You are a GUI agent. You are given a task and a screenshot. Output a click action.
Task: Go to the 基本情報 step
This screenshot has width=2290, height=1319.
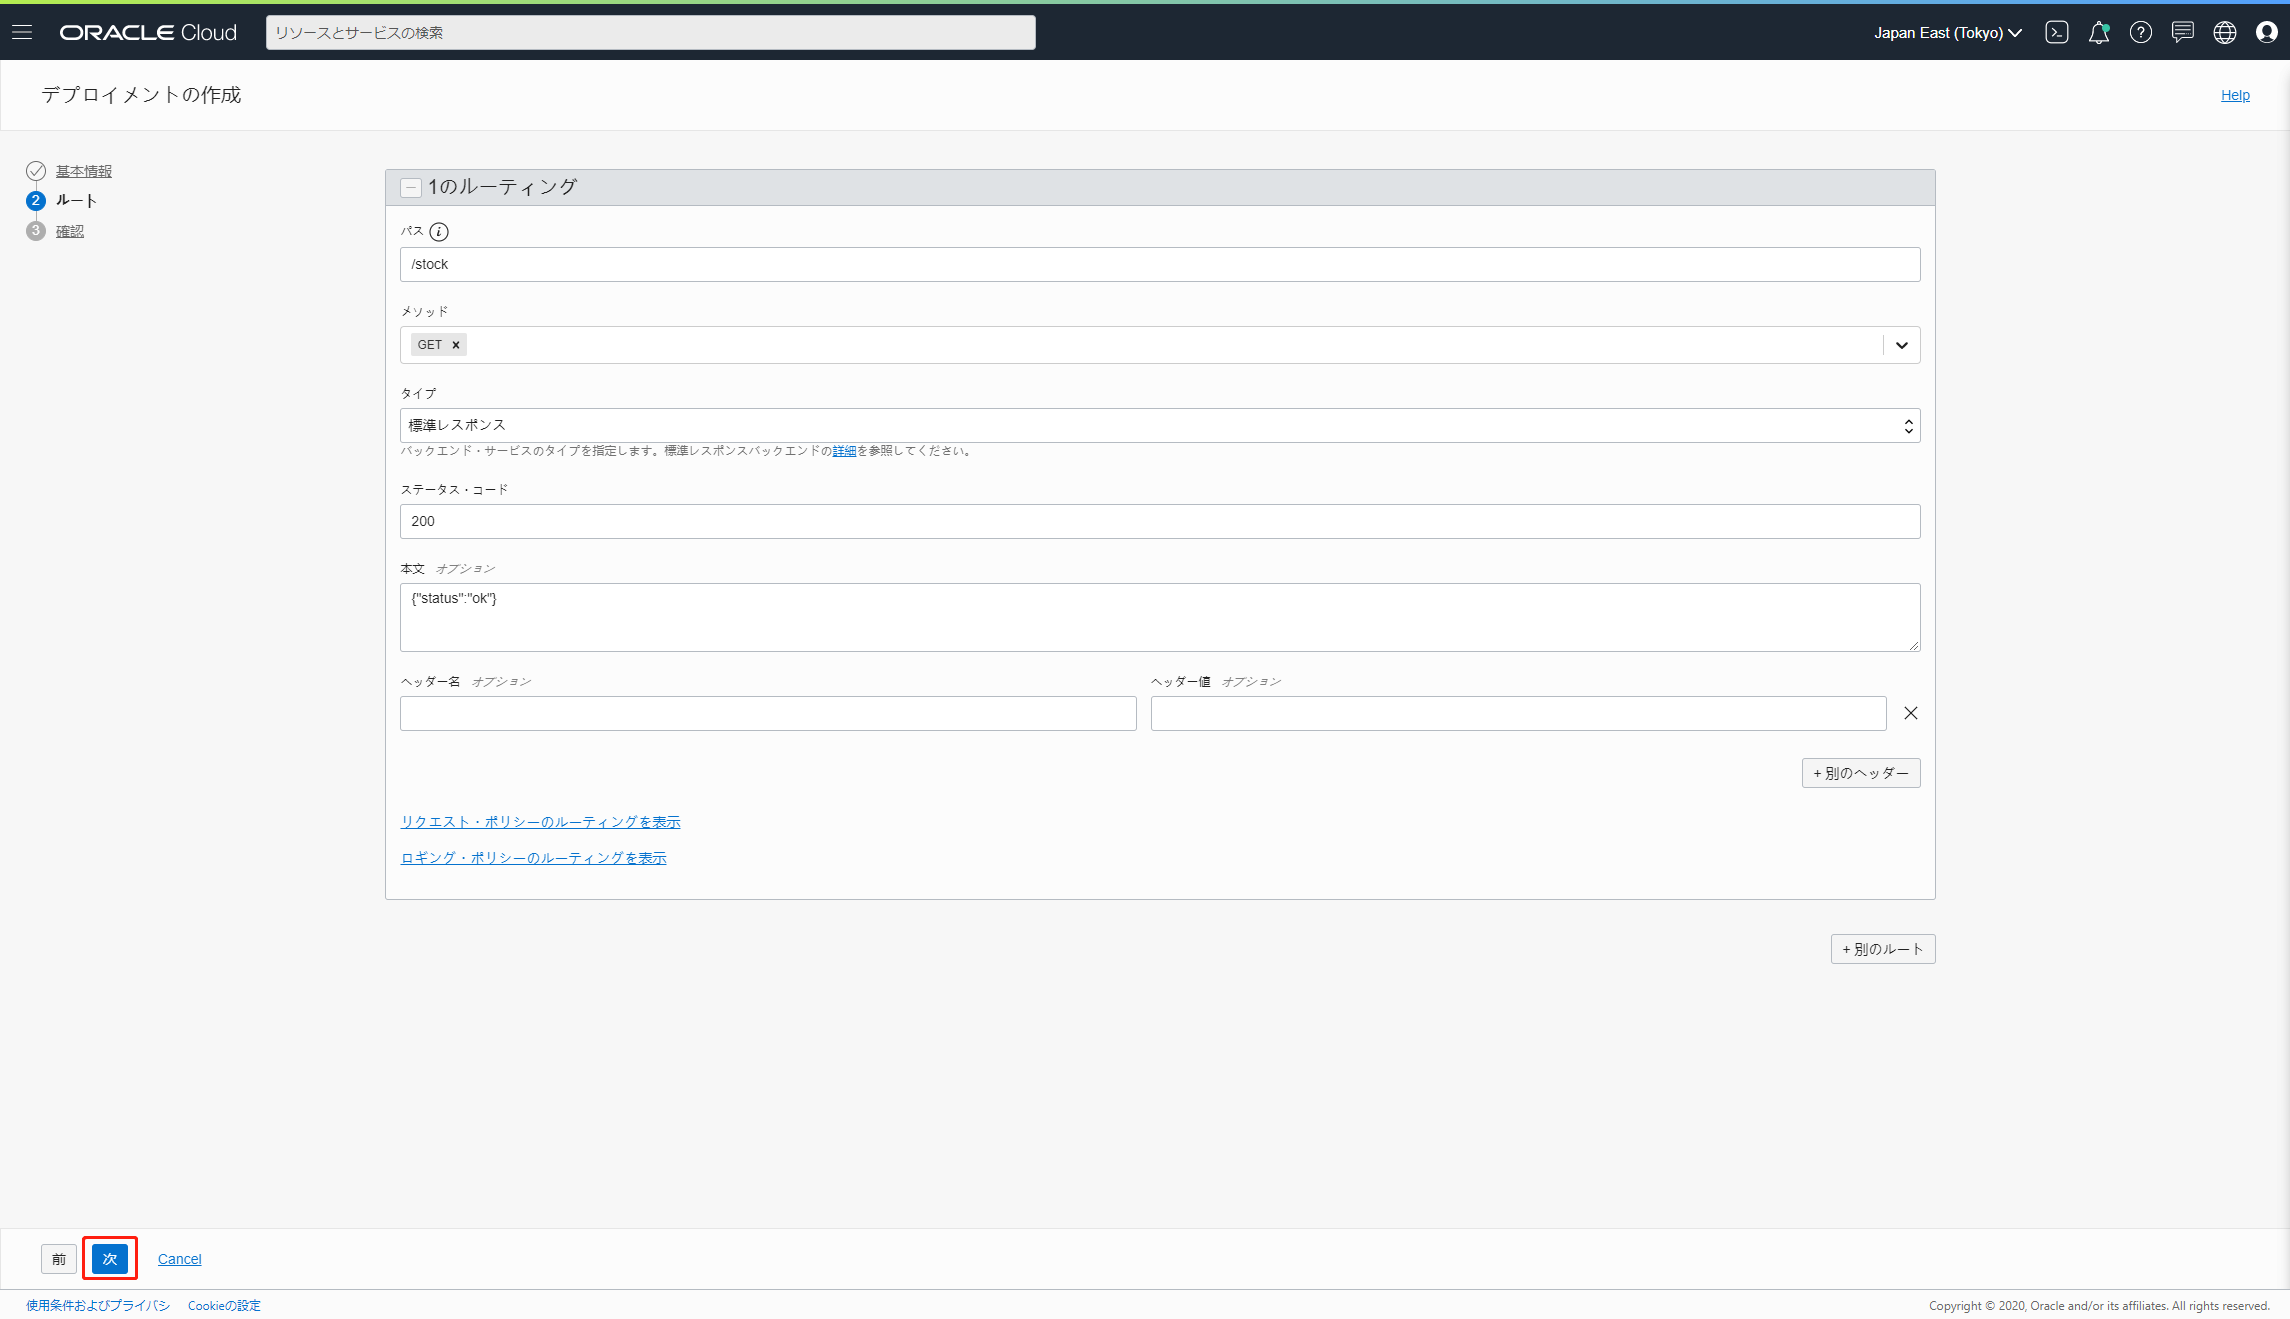tap(84, 172)
